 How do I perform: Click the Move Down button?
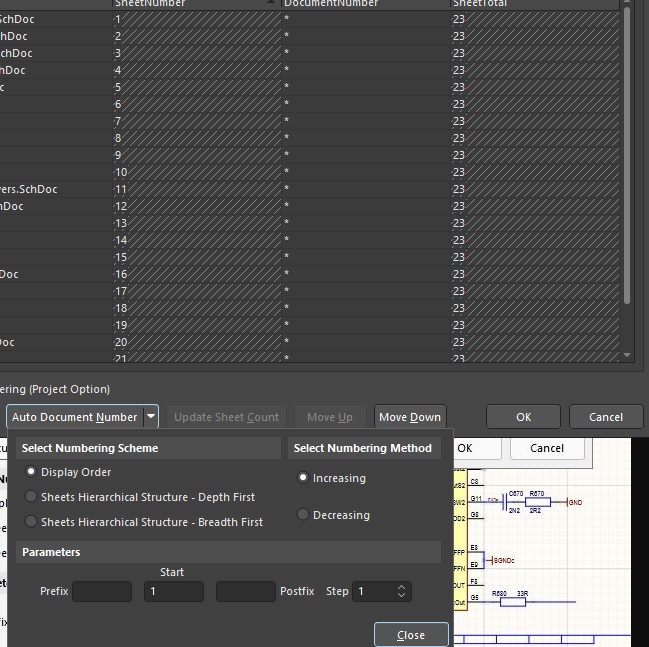point(410,417)
